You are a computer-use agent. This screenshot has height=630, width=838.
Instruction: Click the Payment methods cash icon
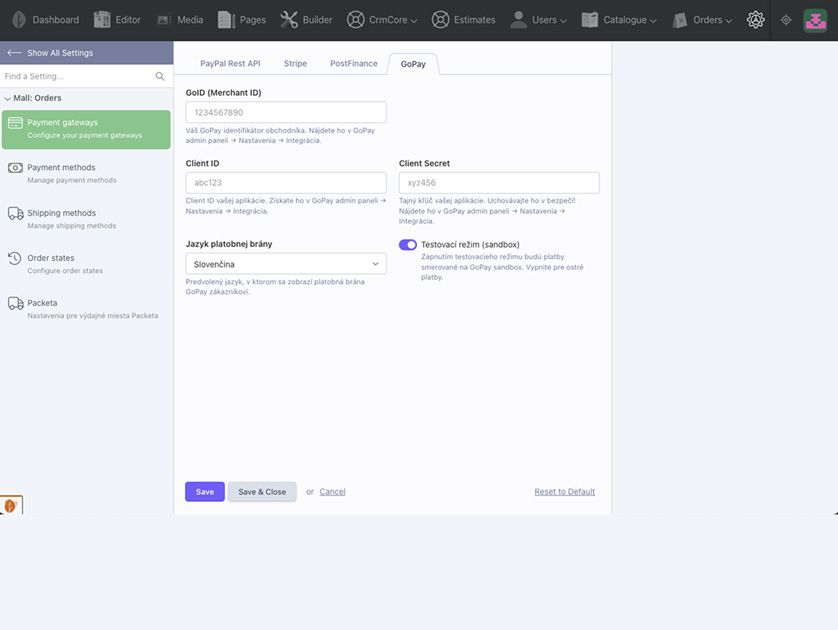pos(15,168)
